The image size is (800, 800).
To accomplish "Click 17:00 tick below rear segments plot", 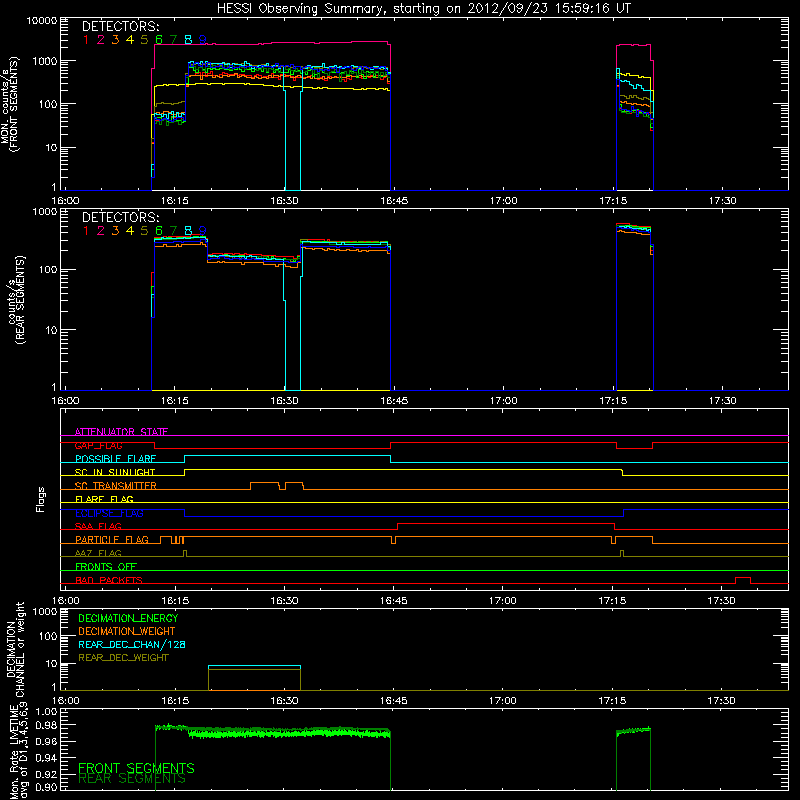I will tap(504, 401).
